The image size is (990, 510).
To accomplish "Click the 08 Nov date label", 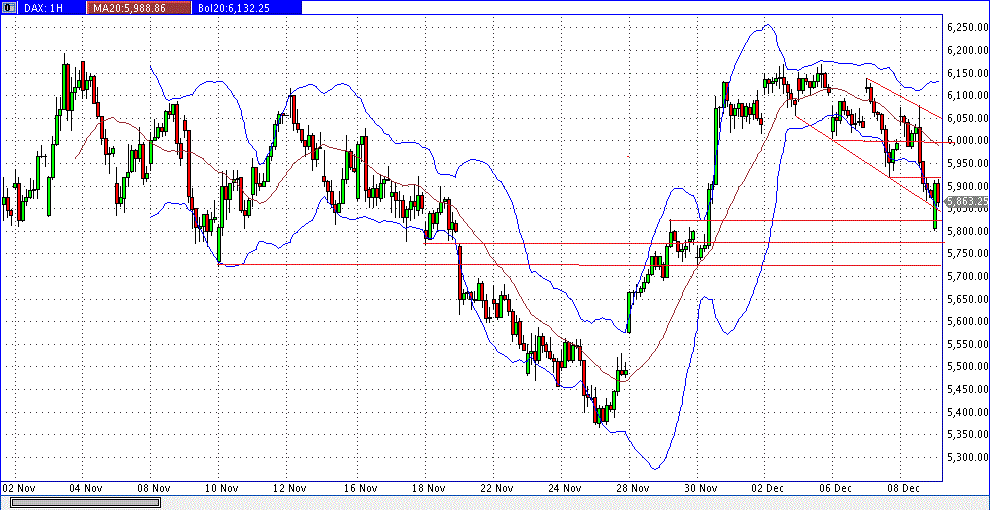I will [153, 488].
